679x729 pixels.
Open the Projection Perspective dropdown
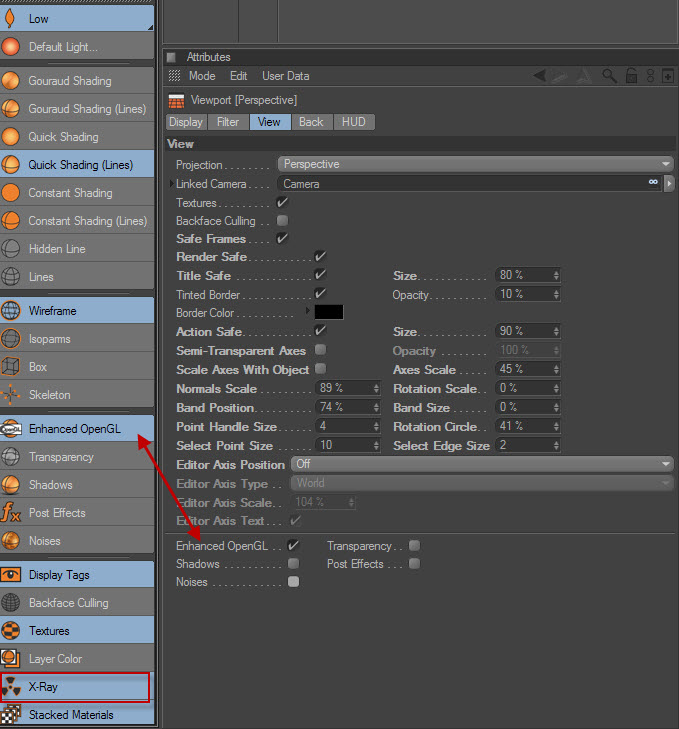475,164
